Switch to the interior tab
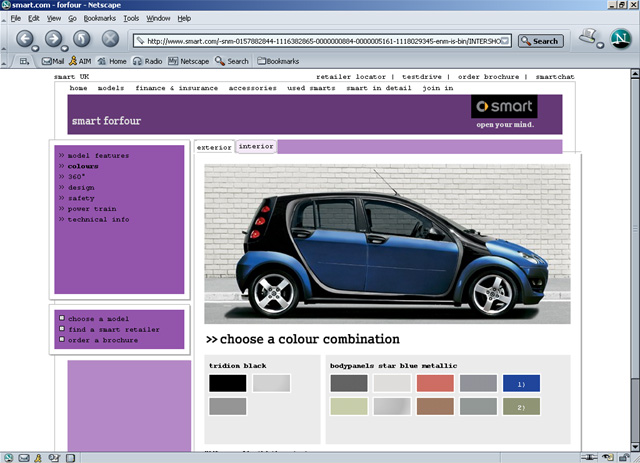This screenshot has width=640, height=463. (256, 146)
